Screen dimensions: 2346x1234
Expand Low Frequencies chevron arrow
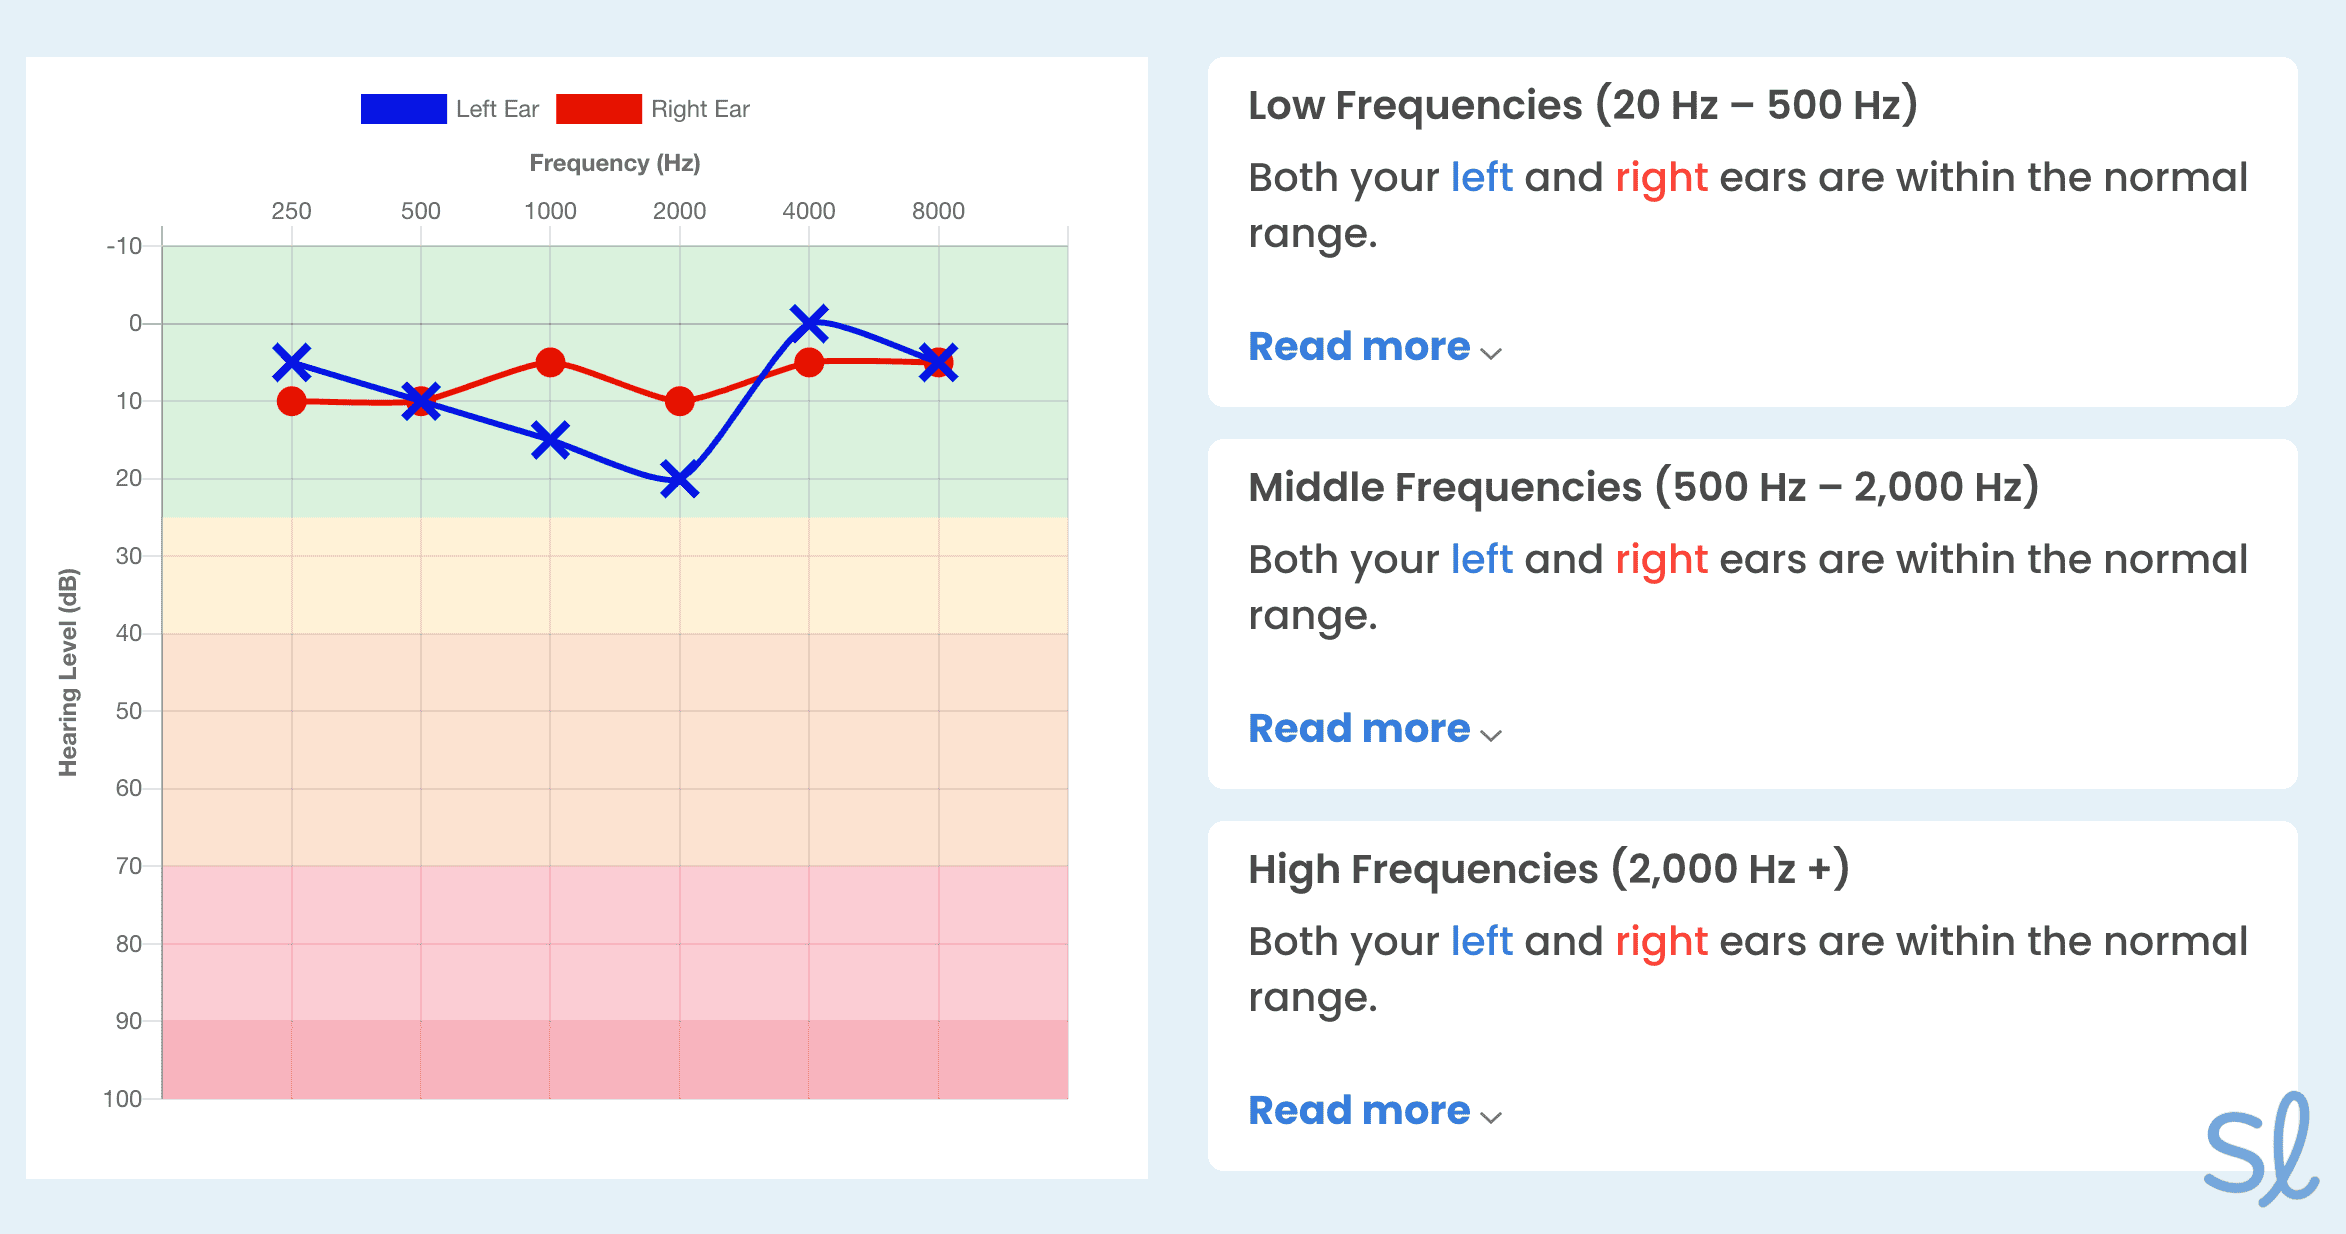pos(1491,353)
